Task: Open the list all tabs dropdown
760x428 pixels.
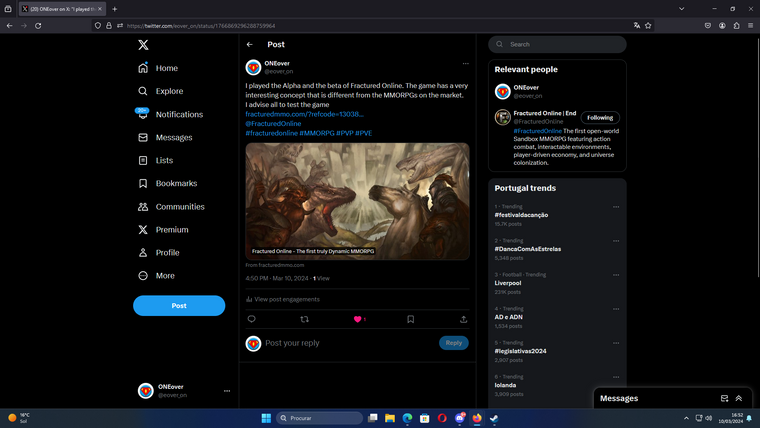Action: coord(681,9)
